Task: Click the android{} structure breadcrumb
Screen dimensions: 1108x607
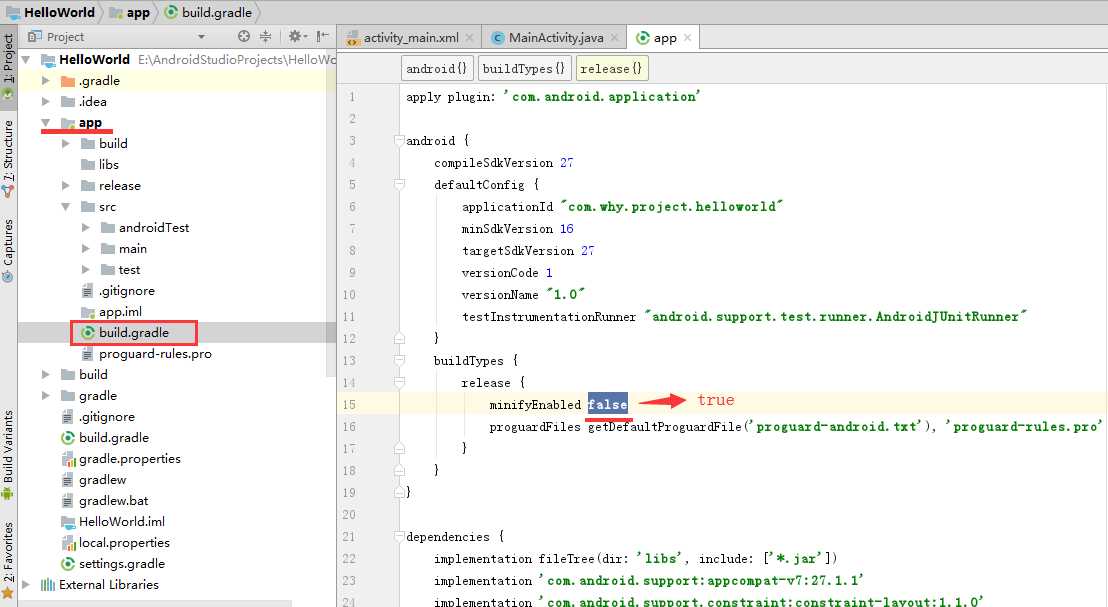Action: pyautogui.click(x=436, y=69)
